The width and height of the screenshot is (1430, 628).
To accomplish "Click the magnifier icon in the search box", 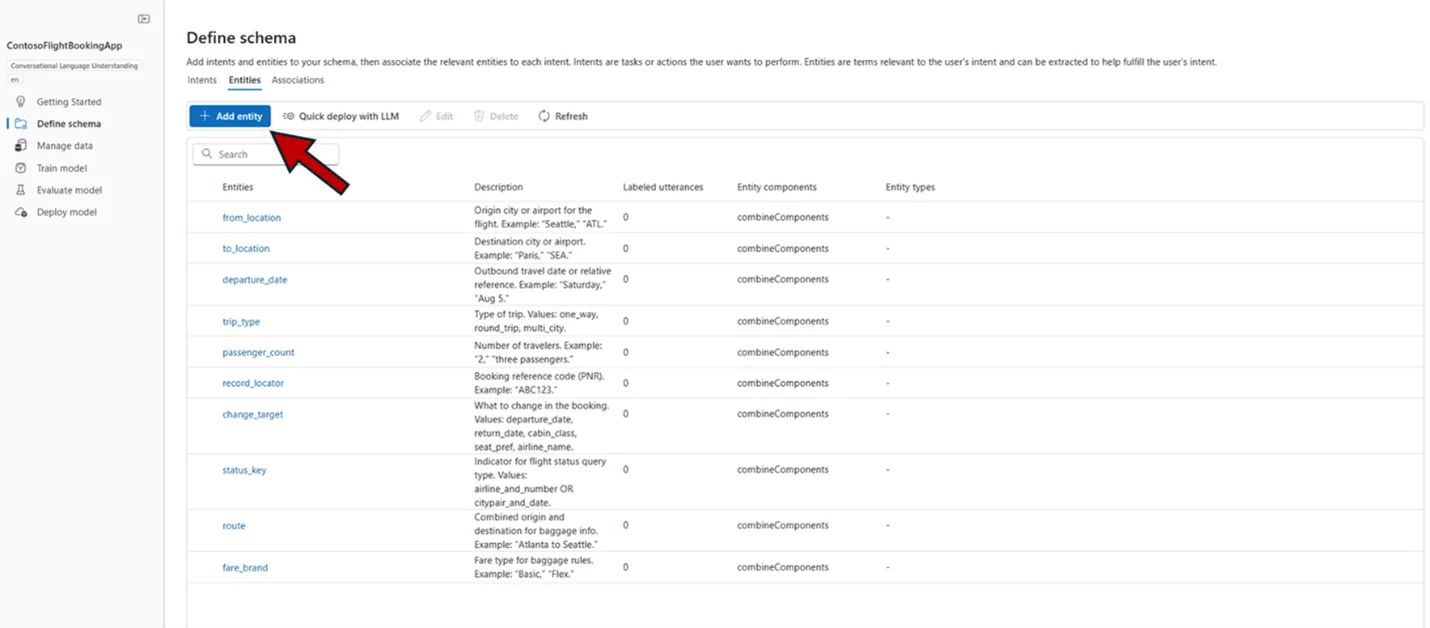I will pos(207,153).
